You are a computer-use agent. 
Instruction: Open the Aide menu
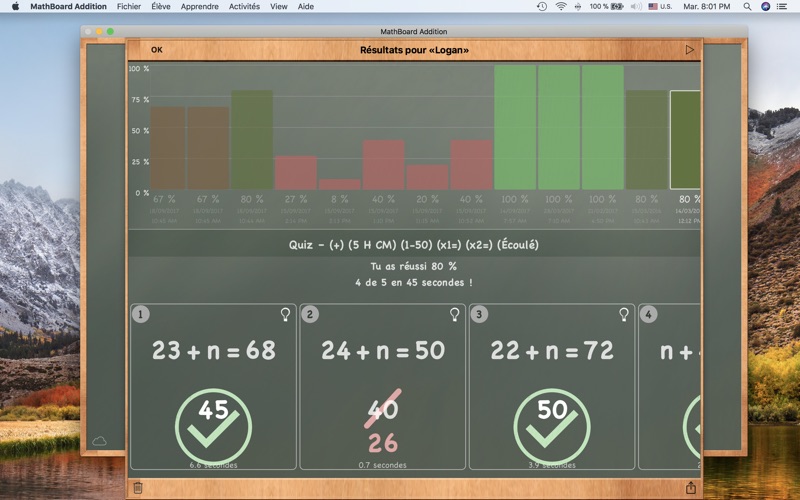point(306,7)
